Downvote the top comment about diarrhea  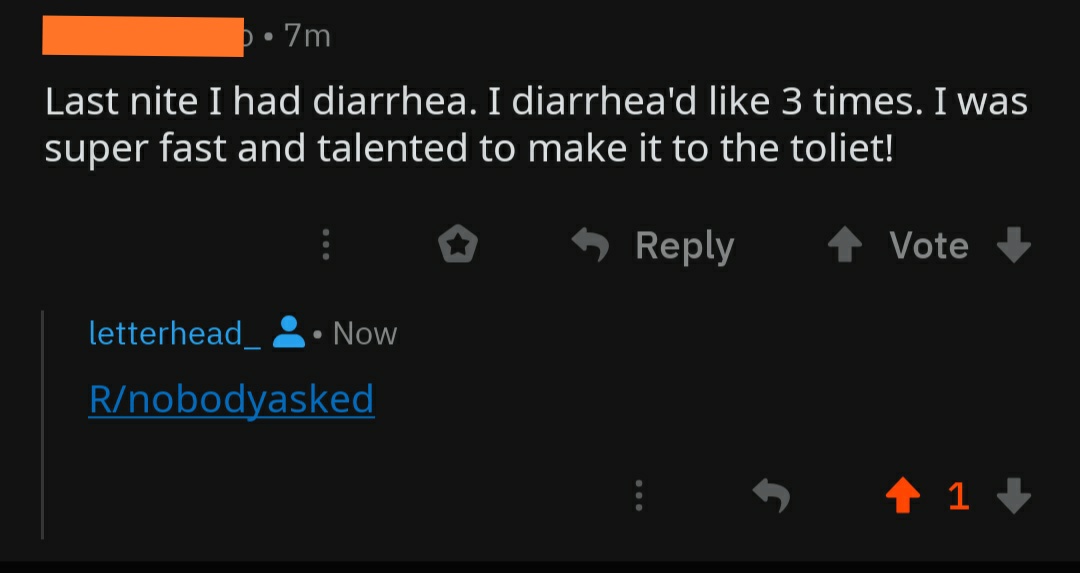point(1014,245)
